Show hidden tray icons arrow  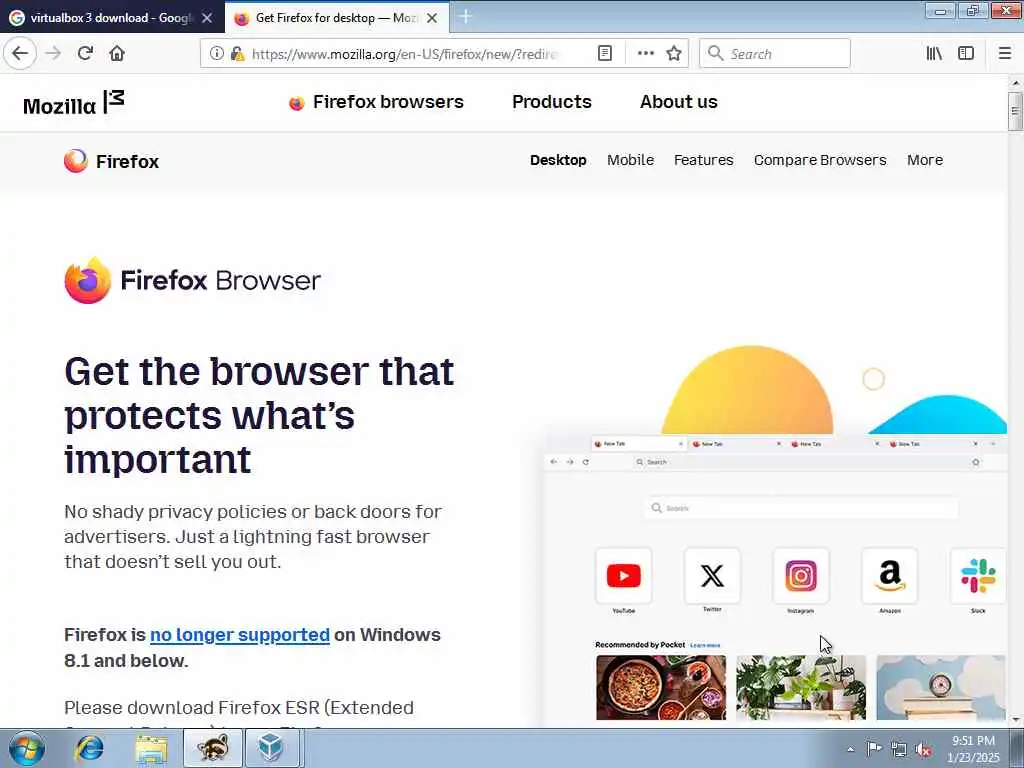(x=850, y=749)
